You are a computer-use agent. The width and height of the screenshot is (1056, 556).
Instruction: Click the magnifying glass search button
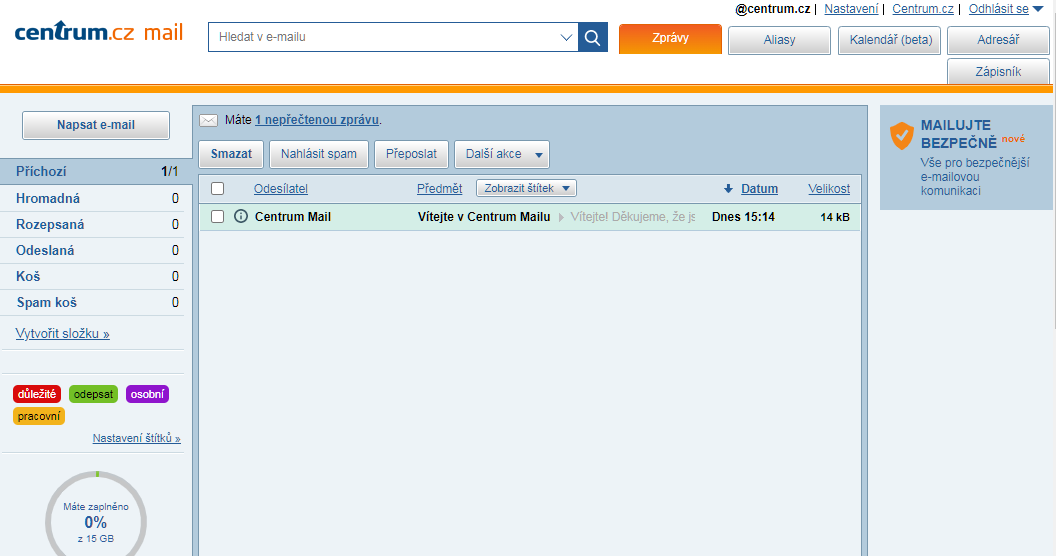593,38
